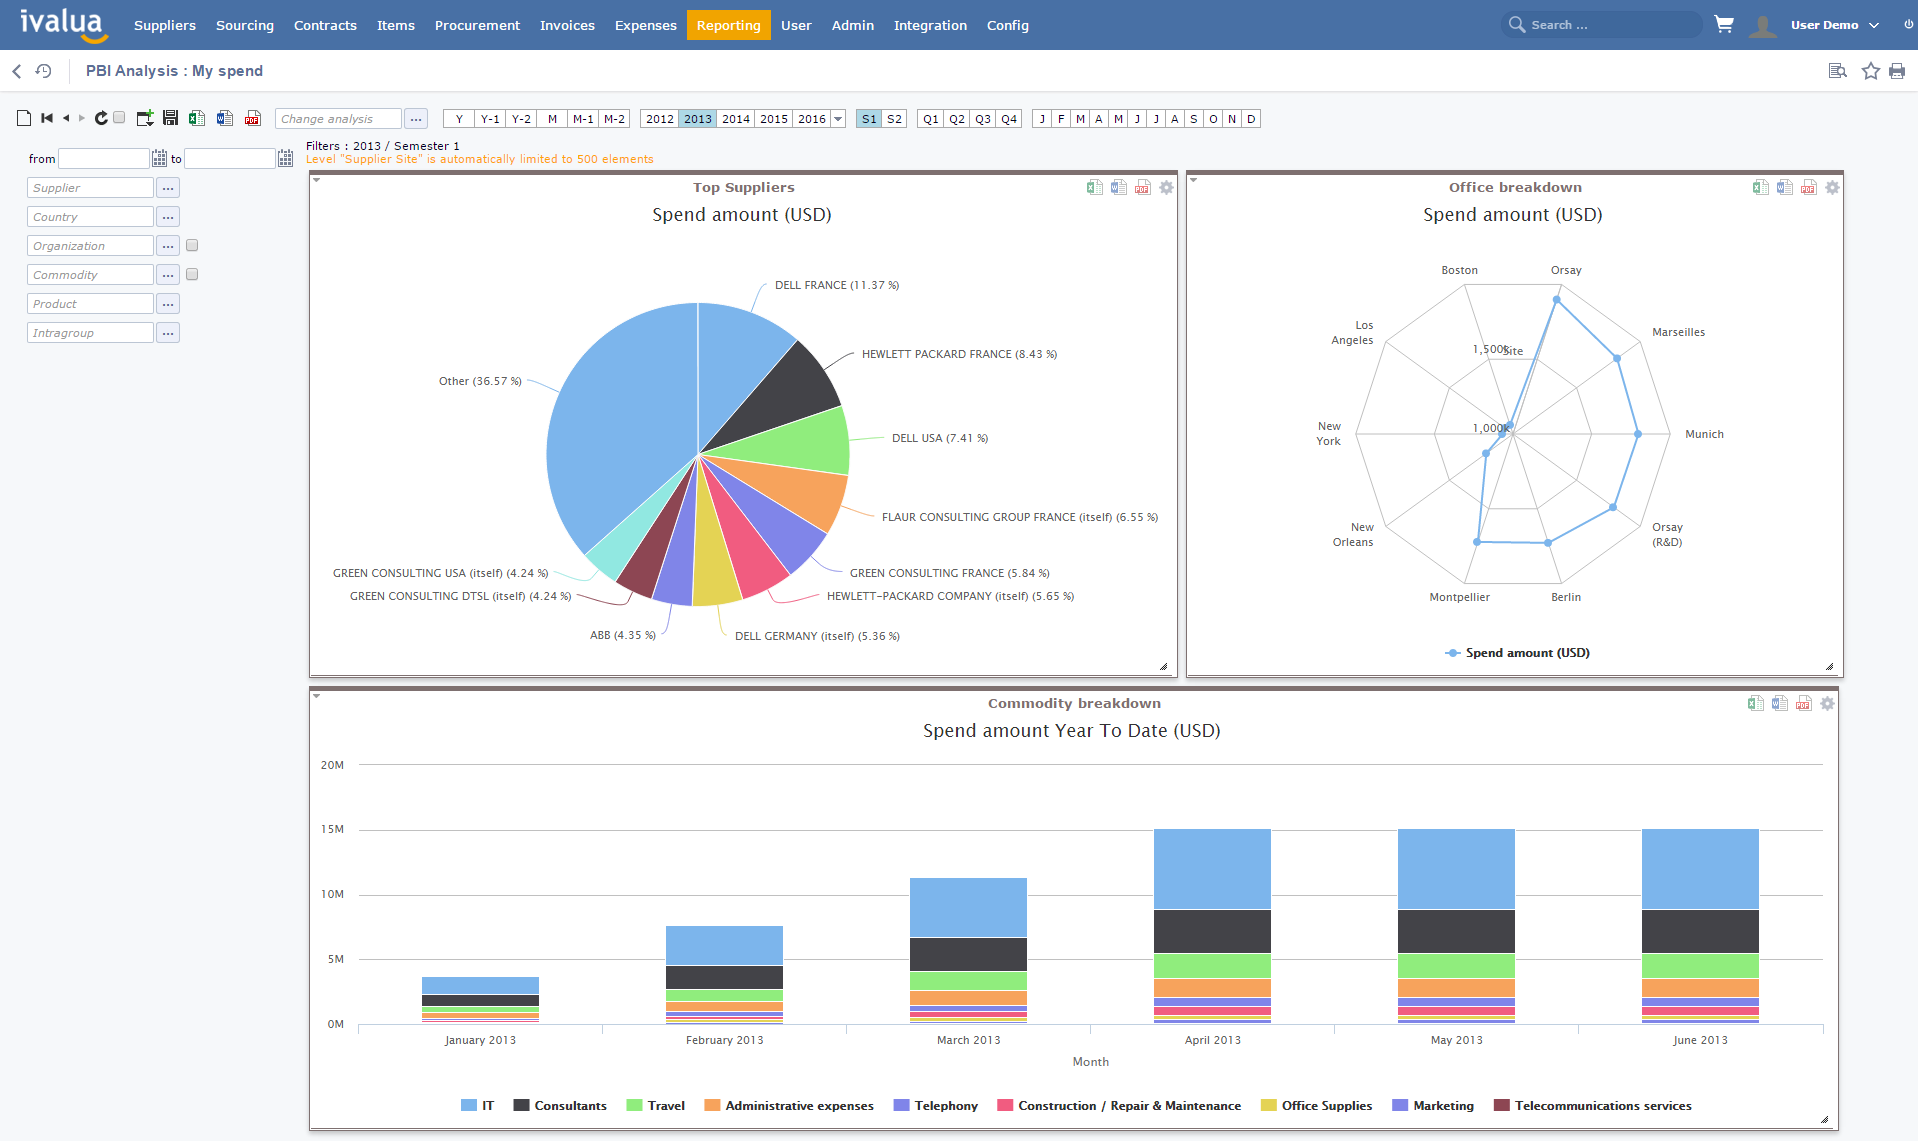Open the shopping cart icon
This screenshot has height=1141, width=1918.
pos(1724,25)
